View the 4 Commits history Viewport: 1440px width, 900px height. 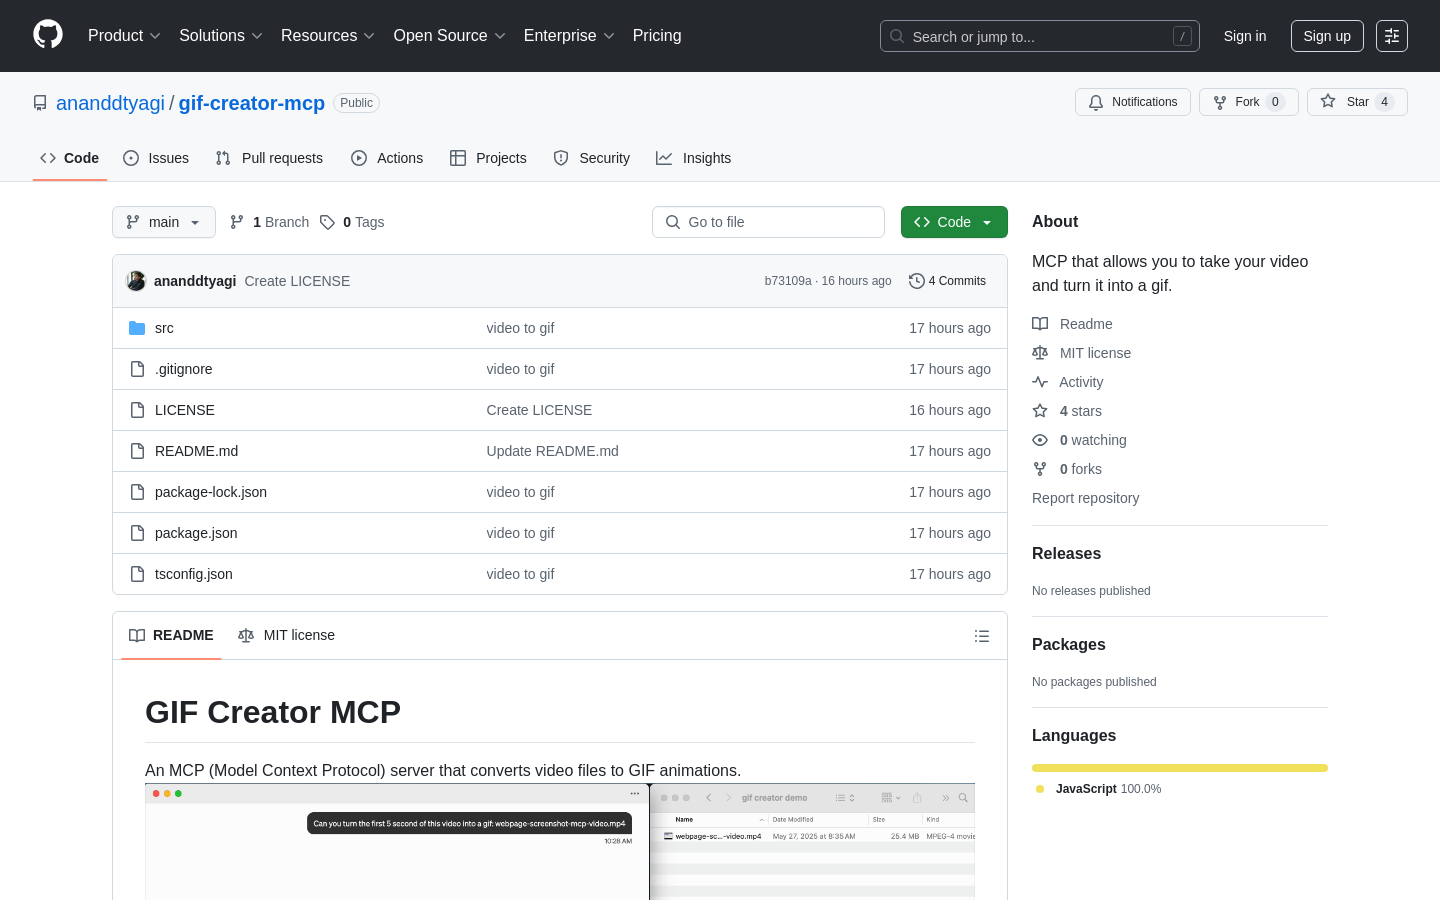[x=947, y=281]
